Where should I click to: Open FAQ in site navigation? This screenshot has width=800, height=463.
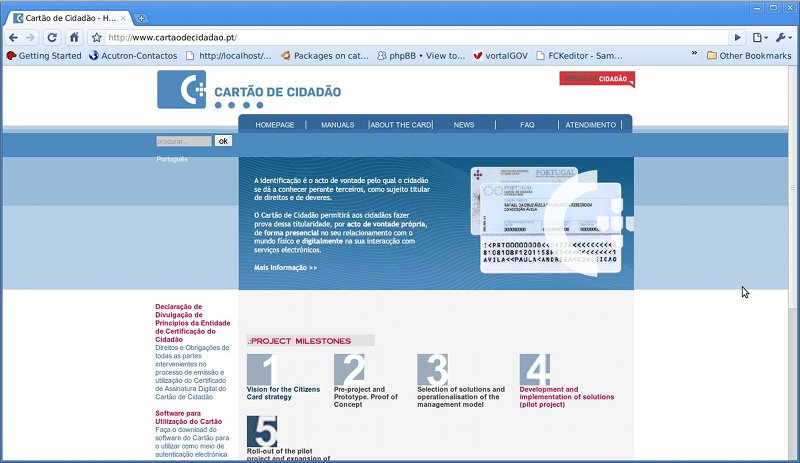point(527,125)
